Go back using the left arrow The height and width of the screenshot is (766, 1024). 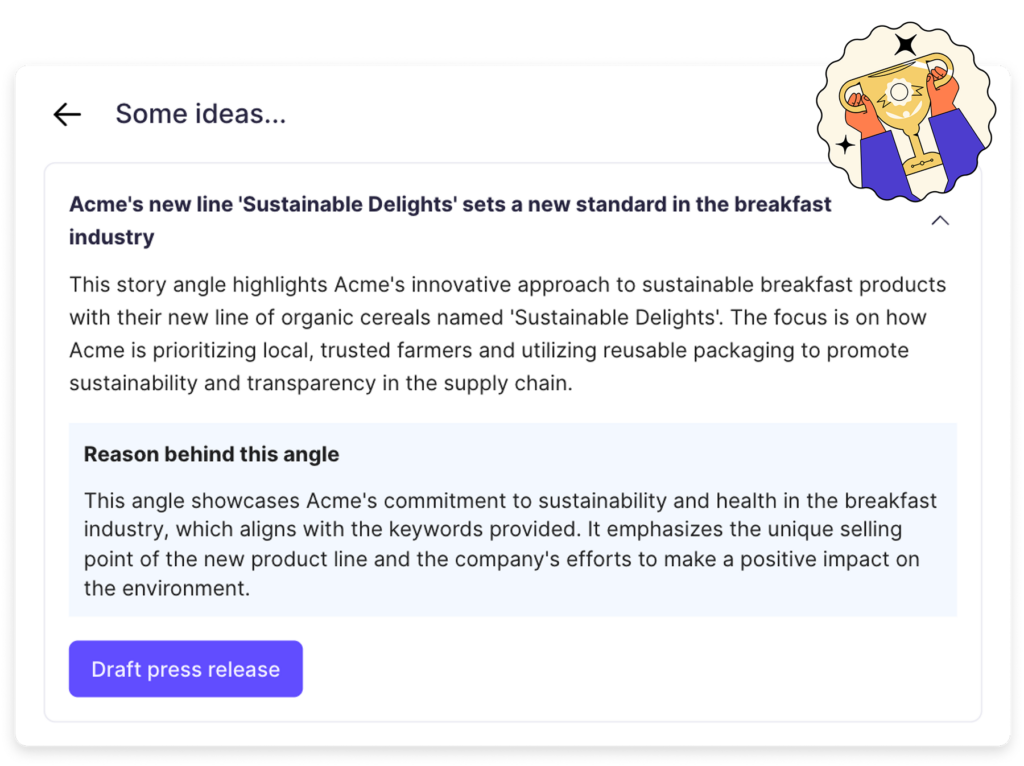pyautogui.click(x=67, y=114)
